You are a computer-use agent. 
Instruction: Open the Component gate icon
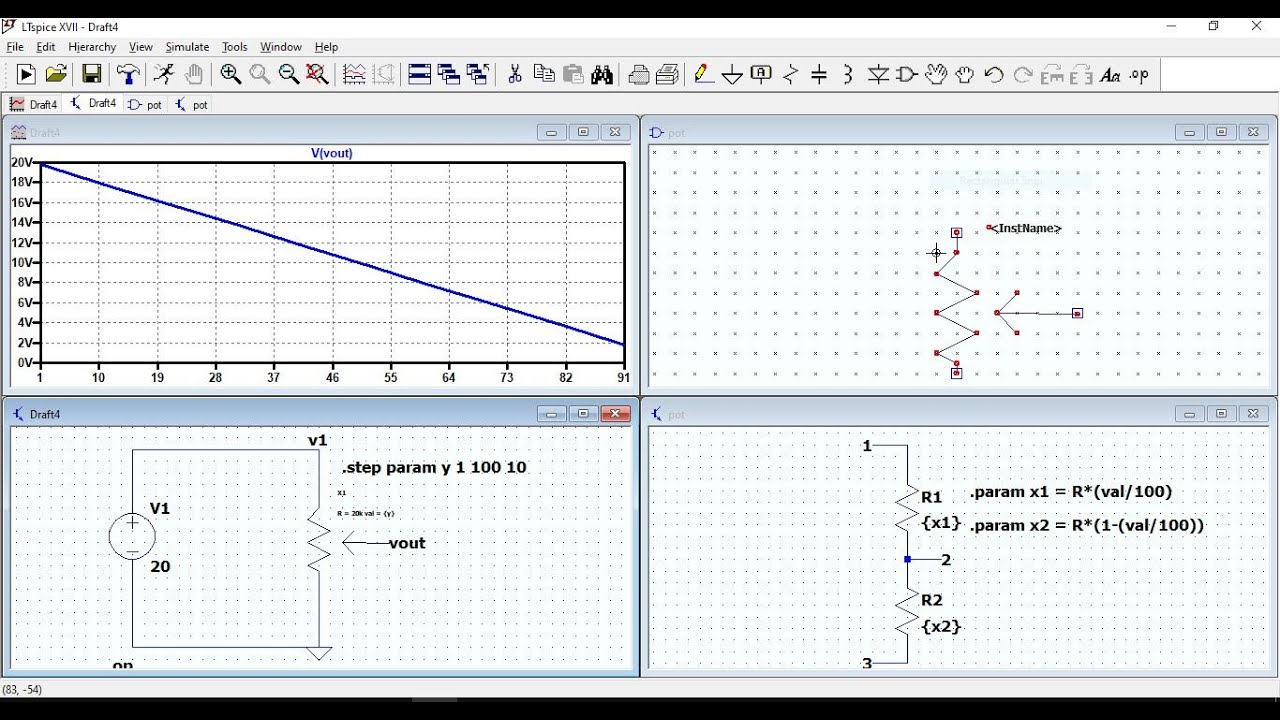point(907,74)
